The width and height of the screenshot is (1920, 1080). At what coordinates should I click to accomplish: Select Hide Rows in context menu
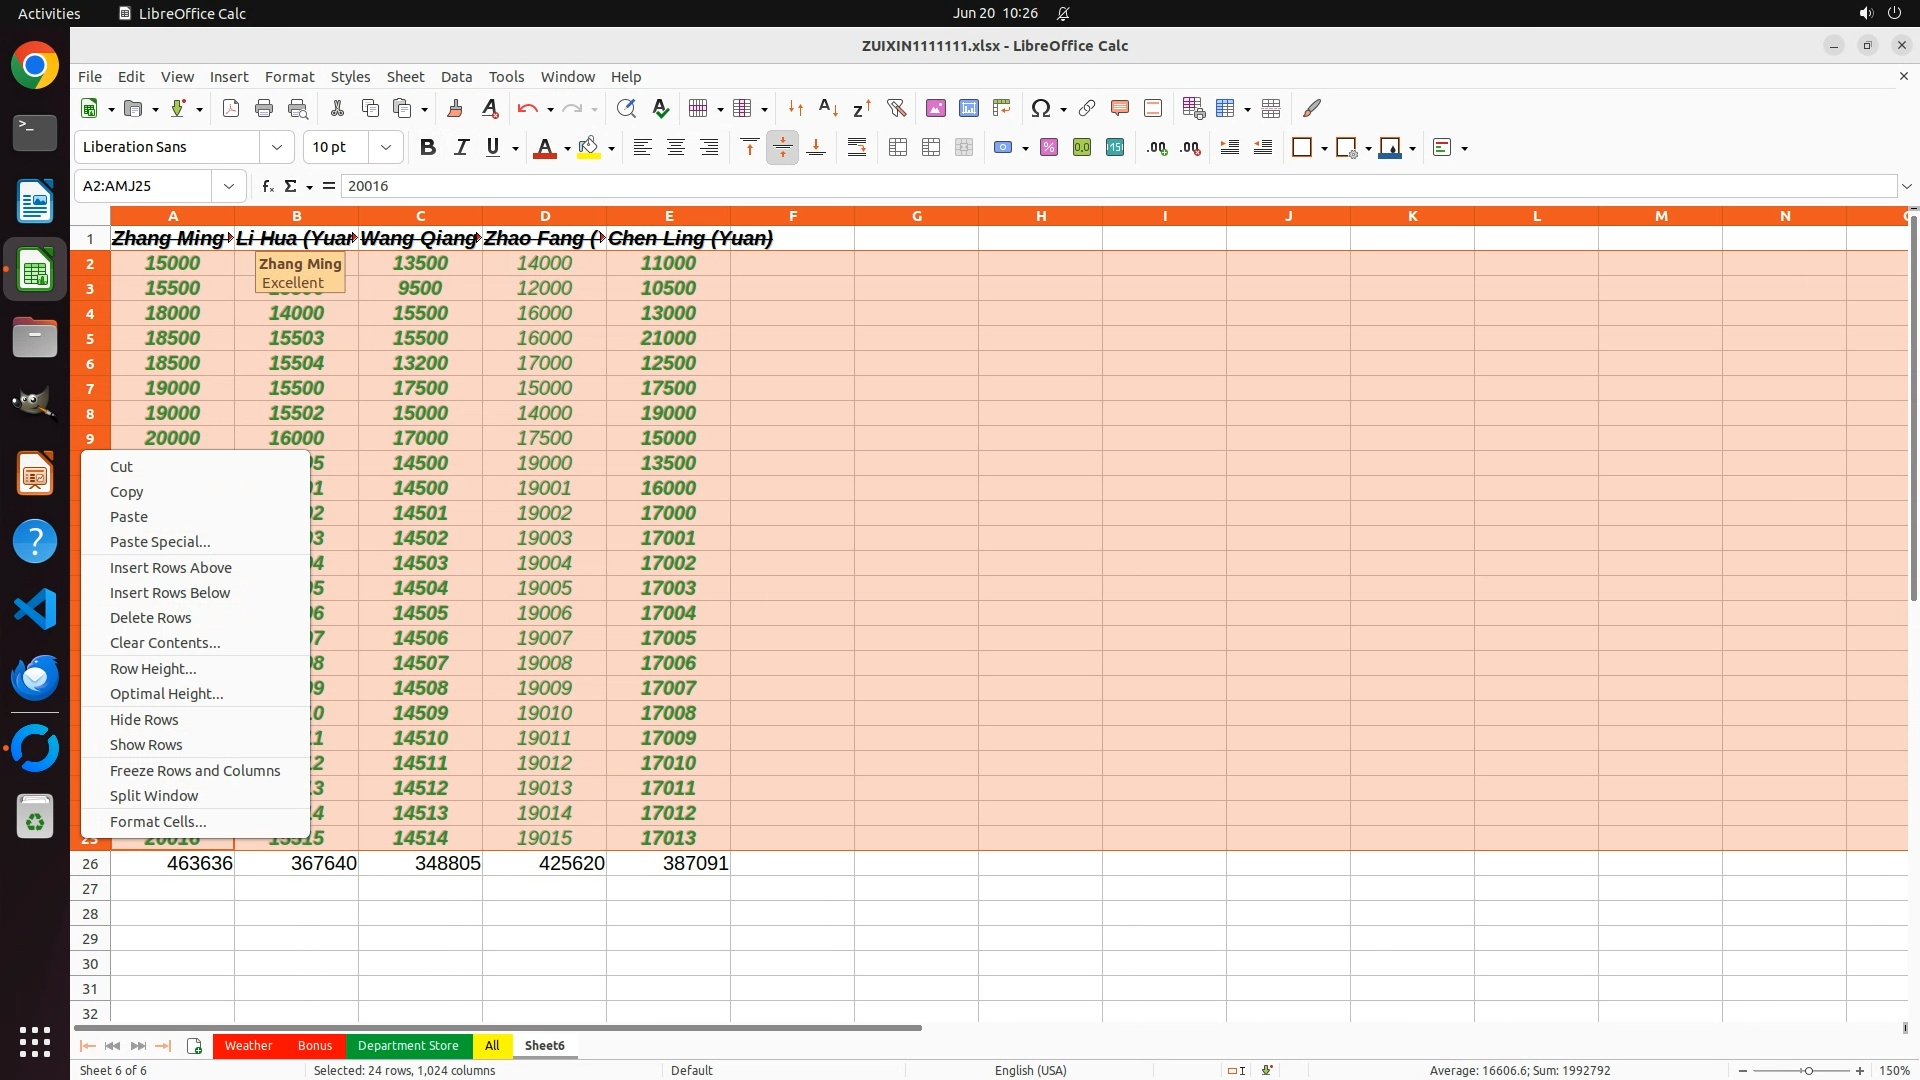(x=144, y=720)
